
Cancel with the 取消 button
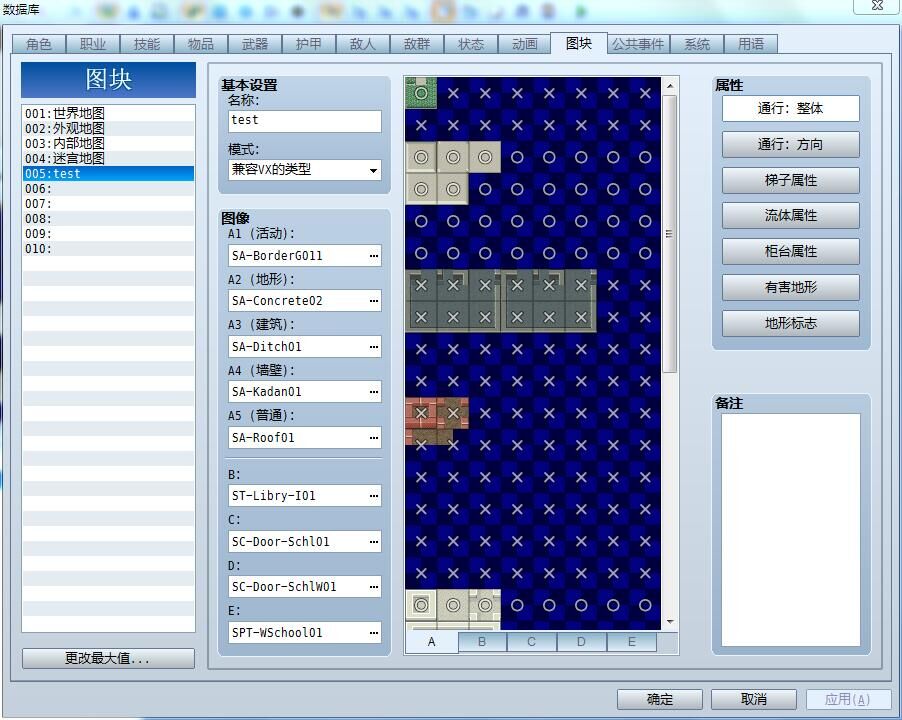click(x=754, y=699)
